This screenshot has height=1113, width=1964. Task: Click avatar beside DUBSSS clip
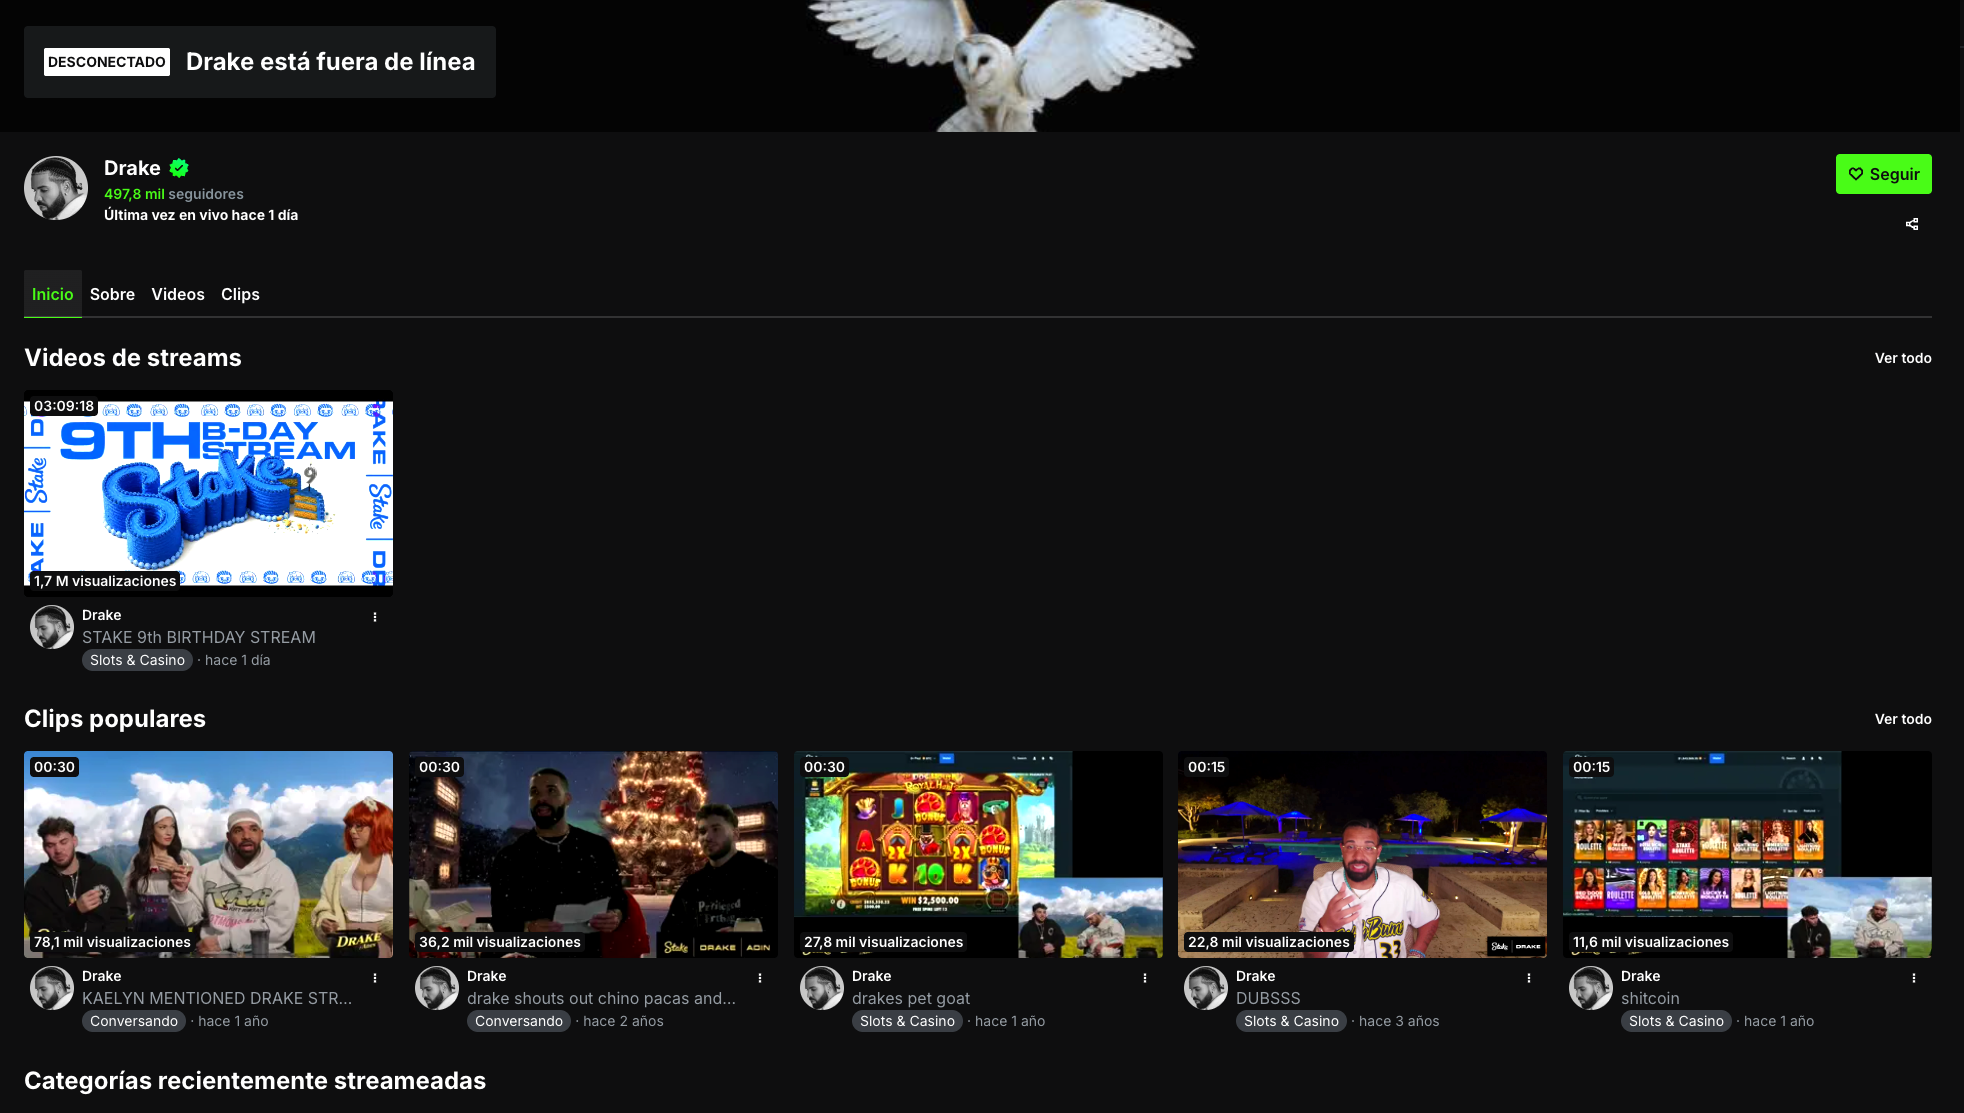[1206, 988]
